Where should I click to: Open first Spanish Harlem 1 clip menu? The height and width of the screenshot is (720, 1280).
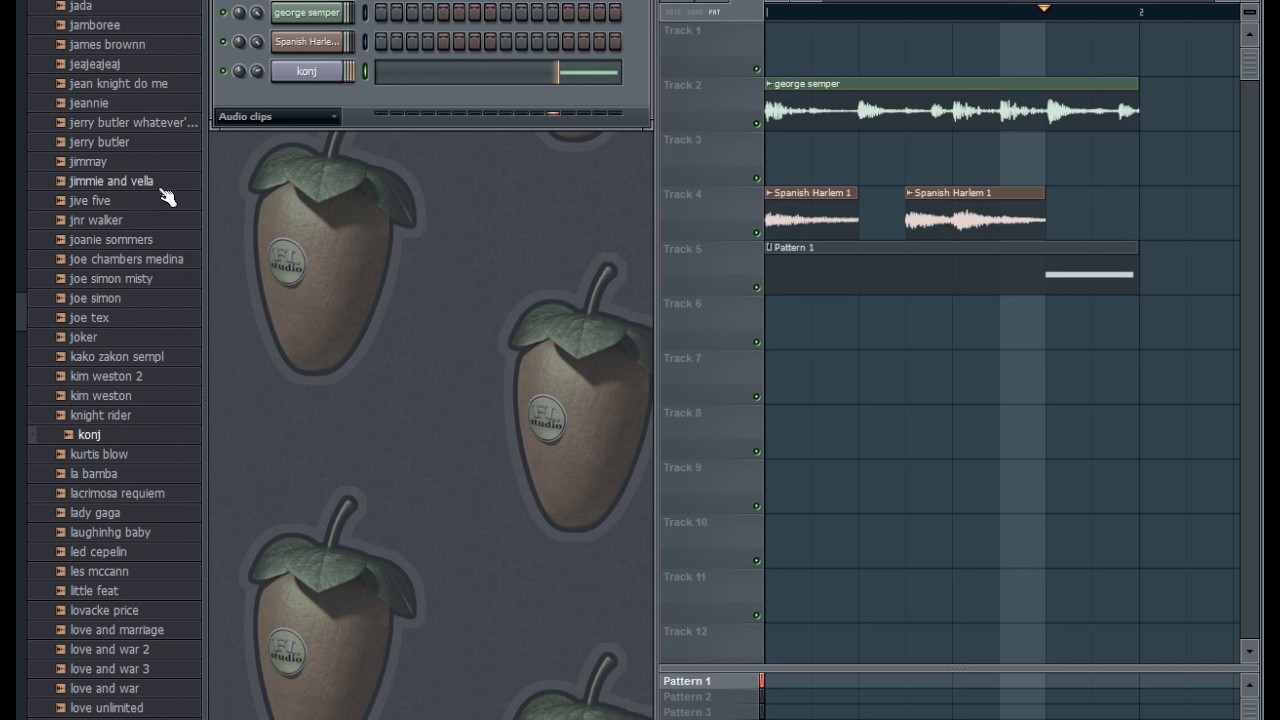(769, 193)
